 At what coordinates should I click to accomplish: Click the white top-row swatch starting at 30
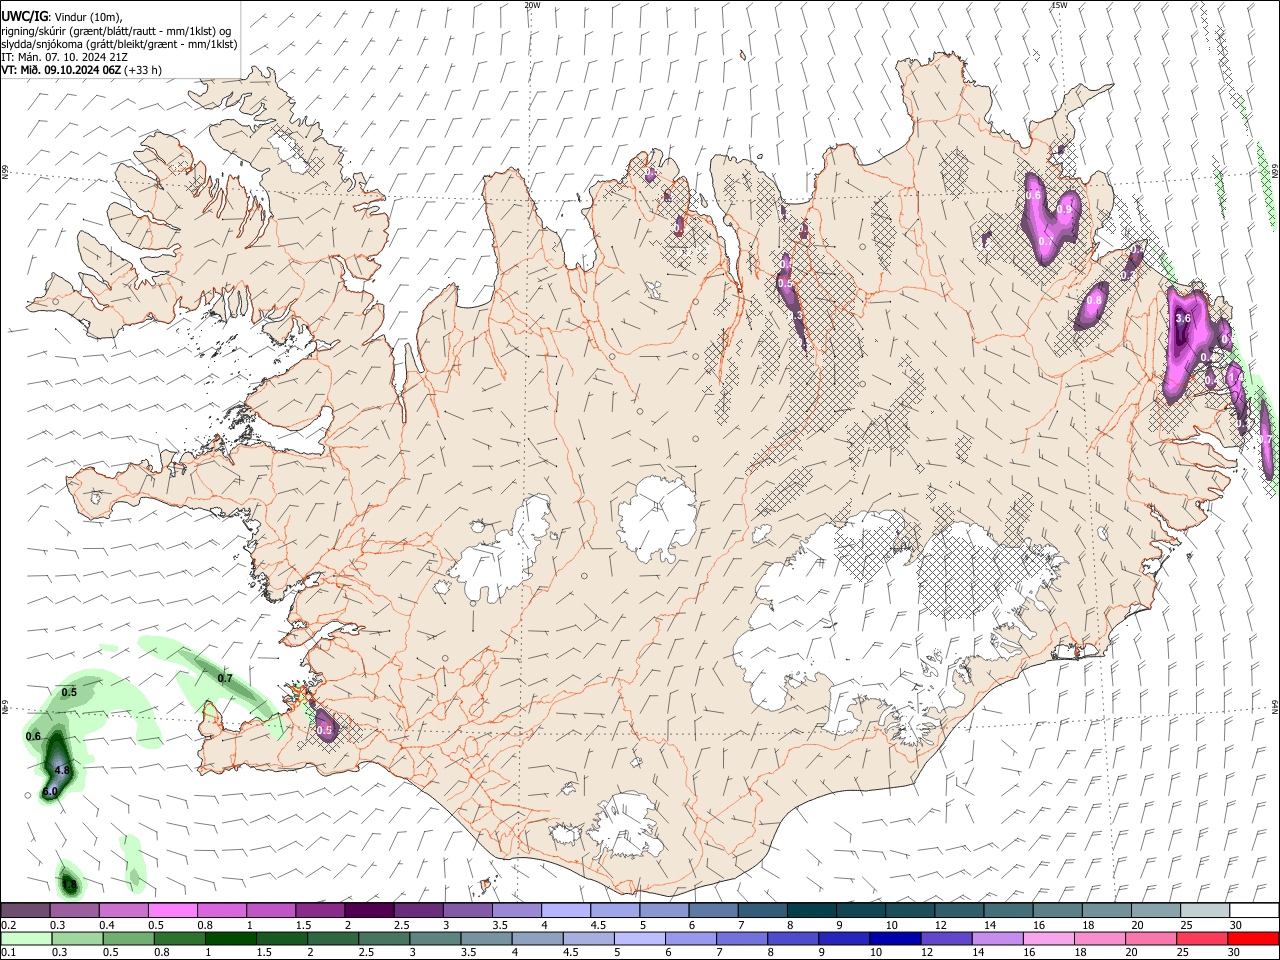(x=1254, y=910)
